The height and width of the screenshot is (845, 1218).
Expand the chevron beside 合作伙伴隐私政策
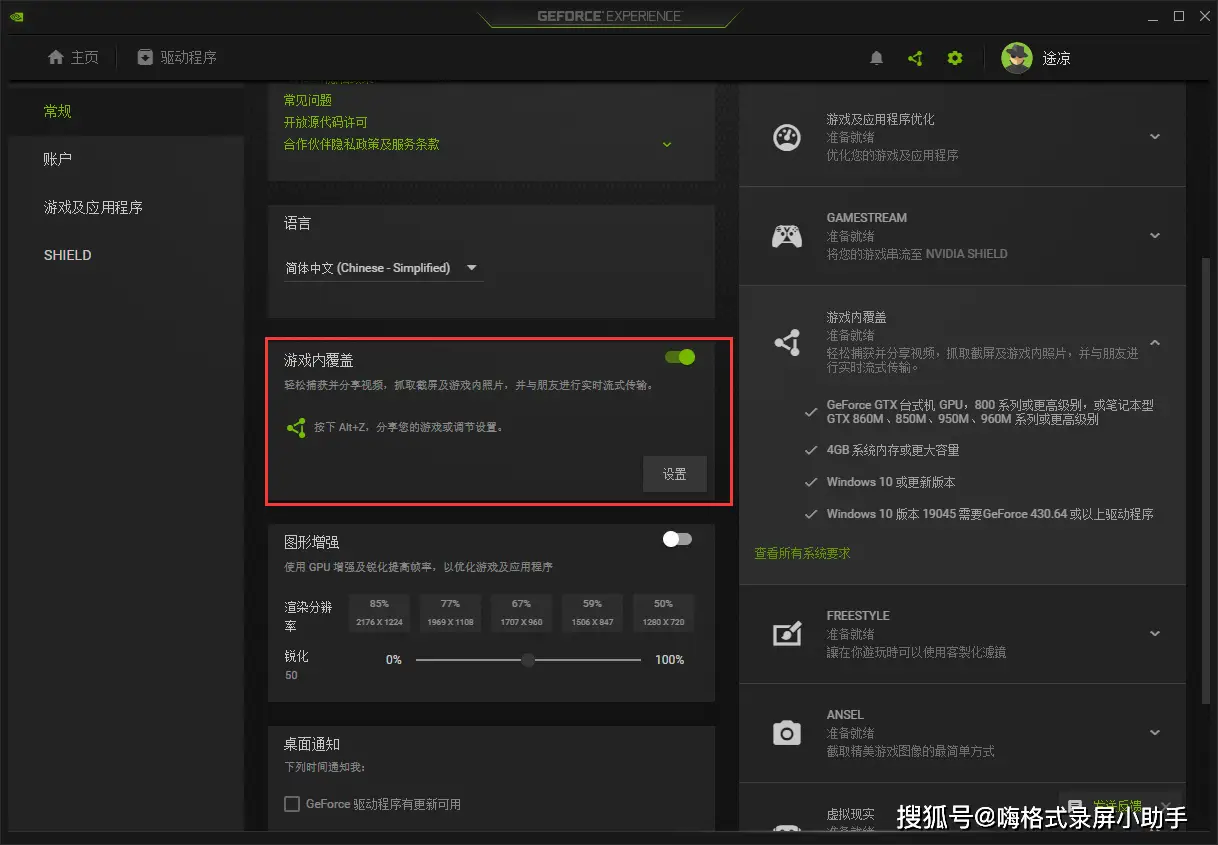tap(667, 144)
